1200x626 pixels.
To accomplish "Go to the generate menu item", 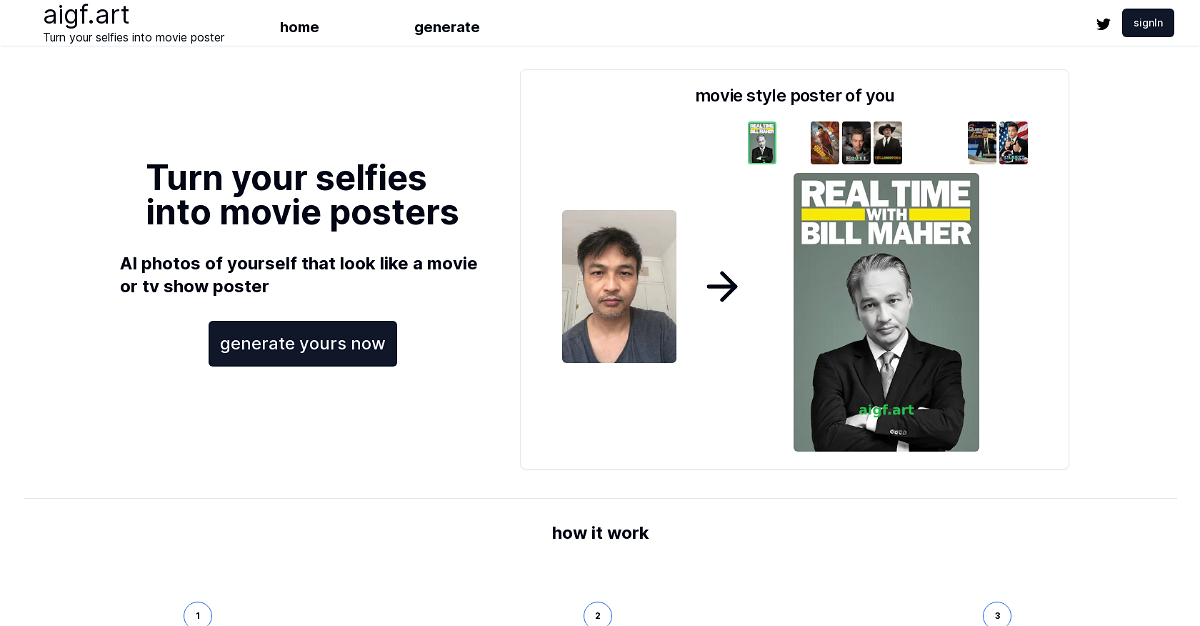I will (446, 27).
